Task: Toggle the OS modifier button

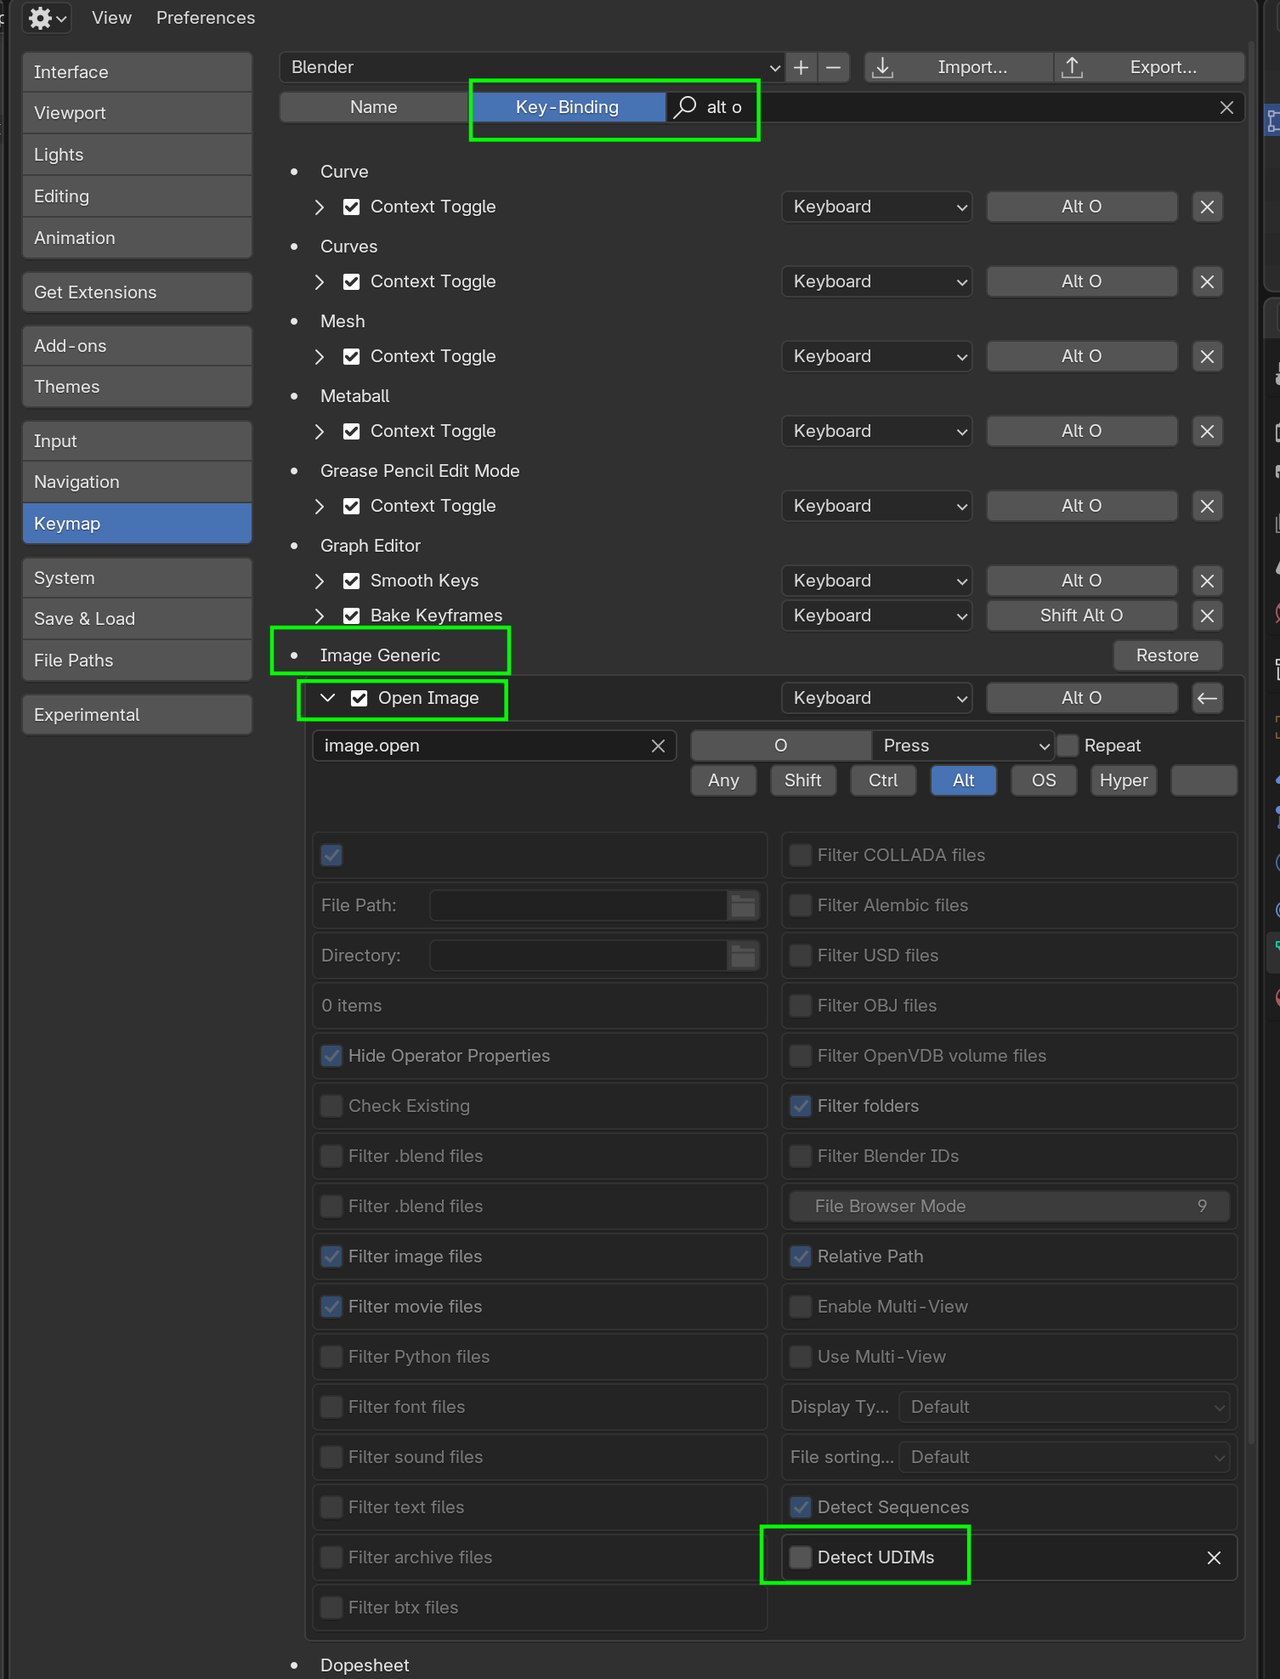Action: [1043, 781]
